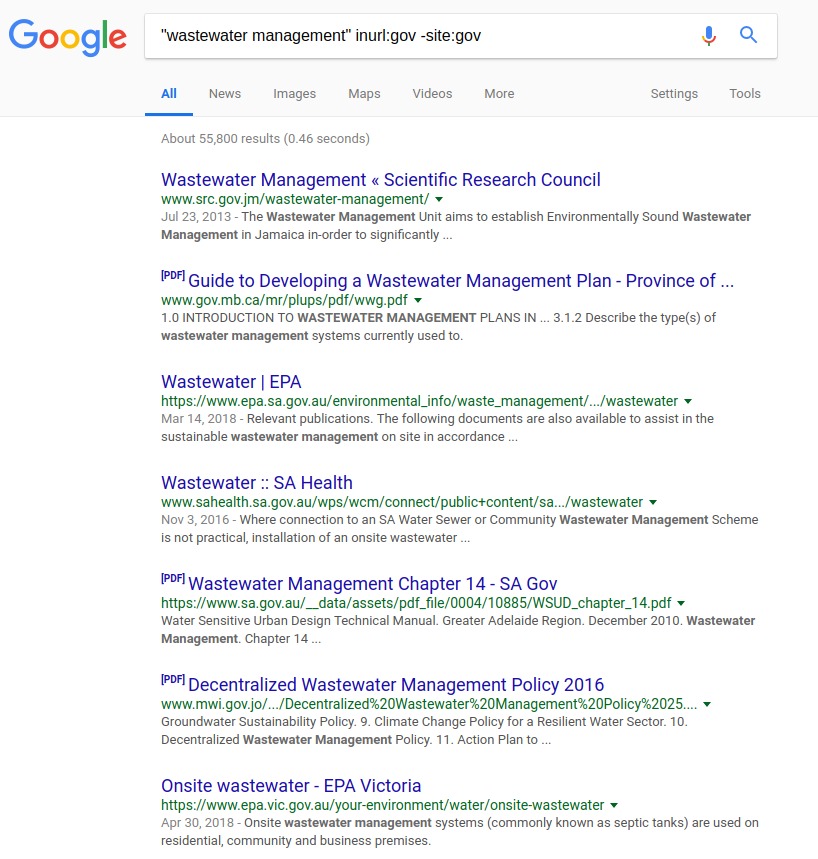Open Decentralized Wastewater Management Policy 2016 result
818x859 pixels.
[396, 685]
